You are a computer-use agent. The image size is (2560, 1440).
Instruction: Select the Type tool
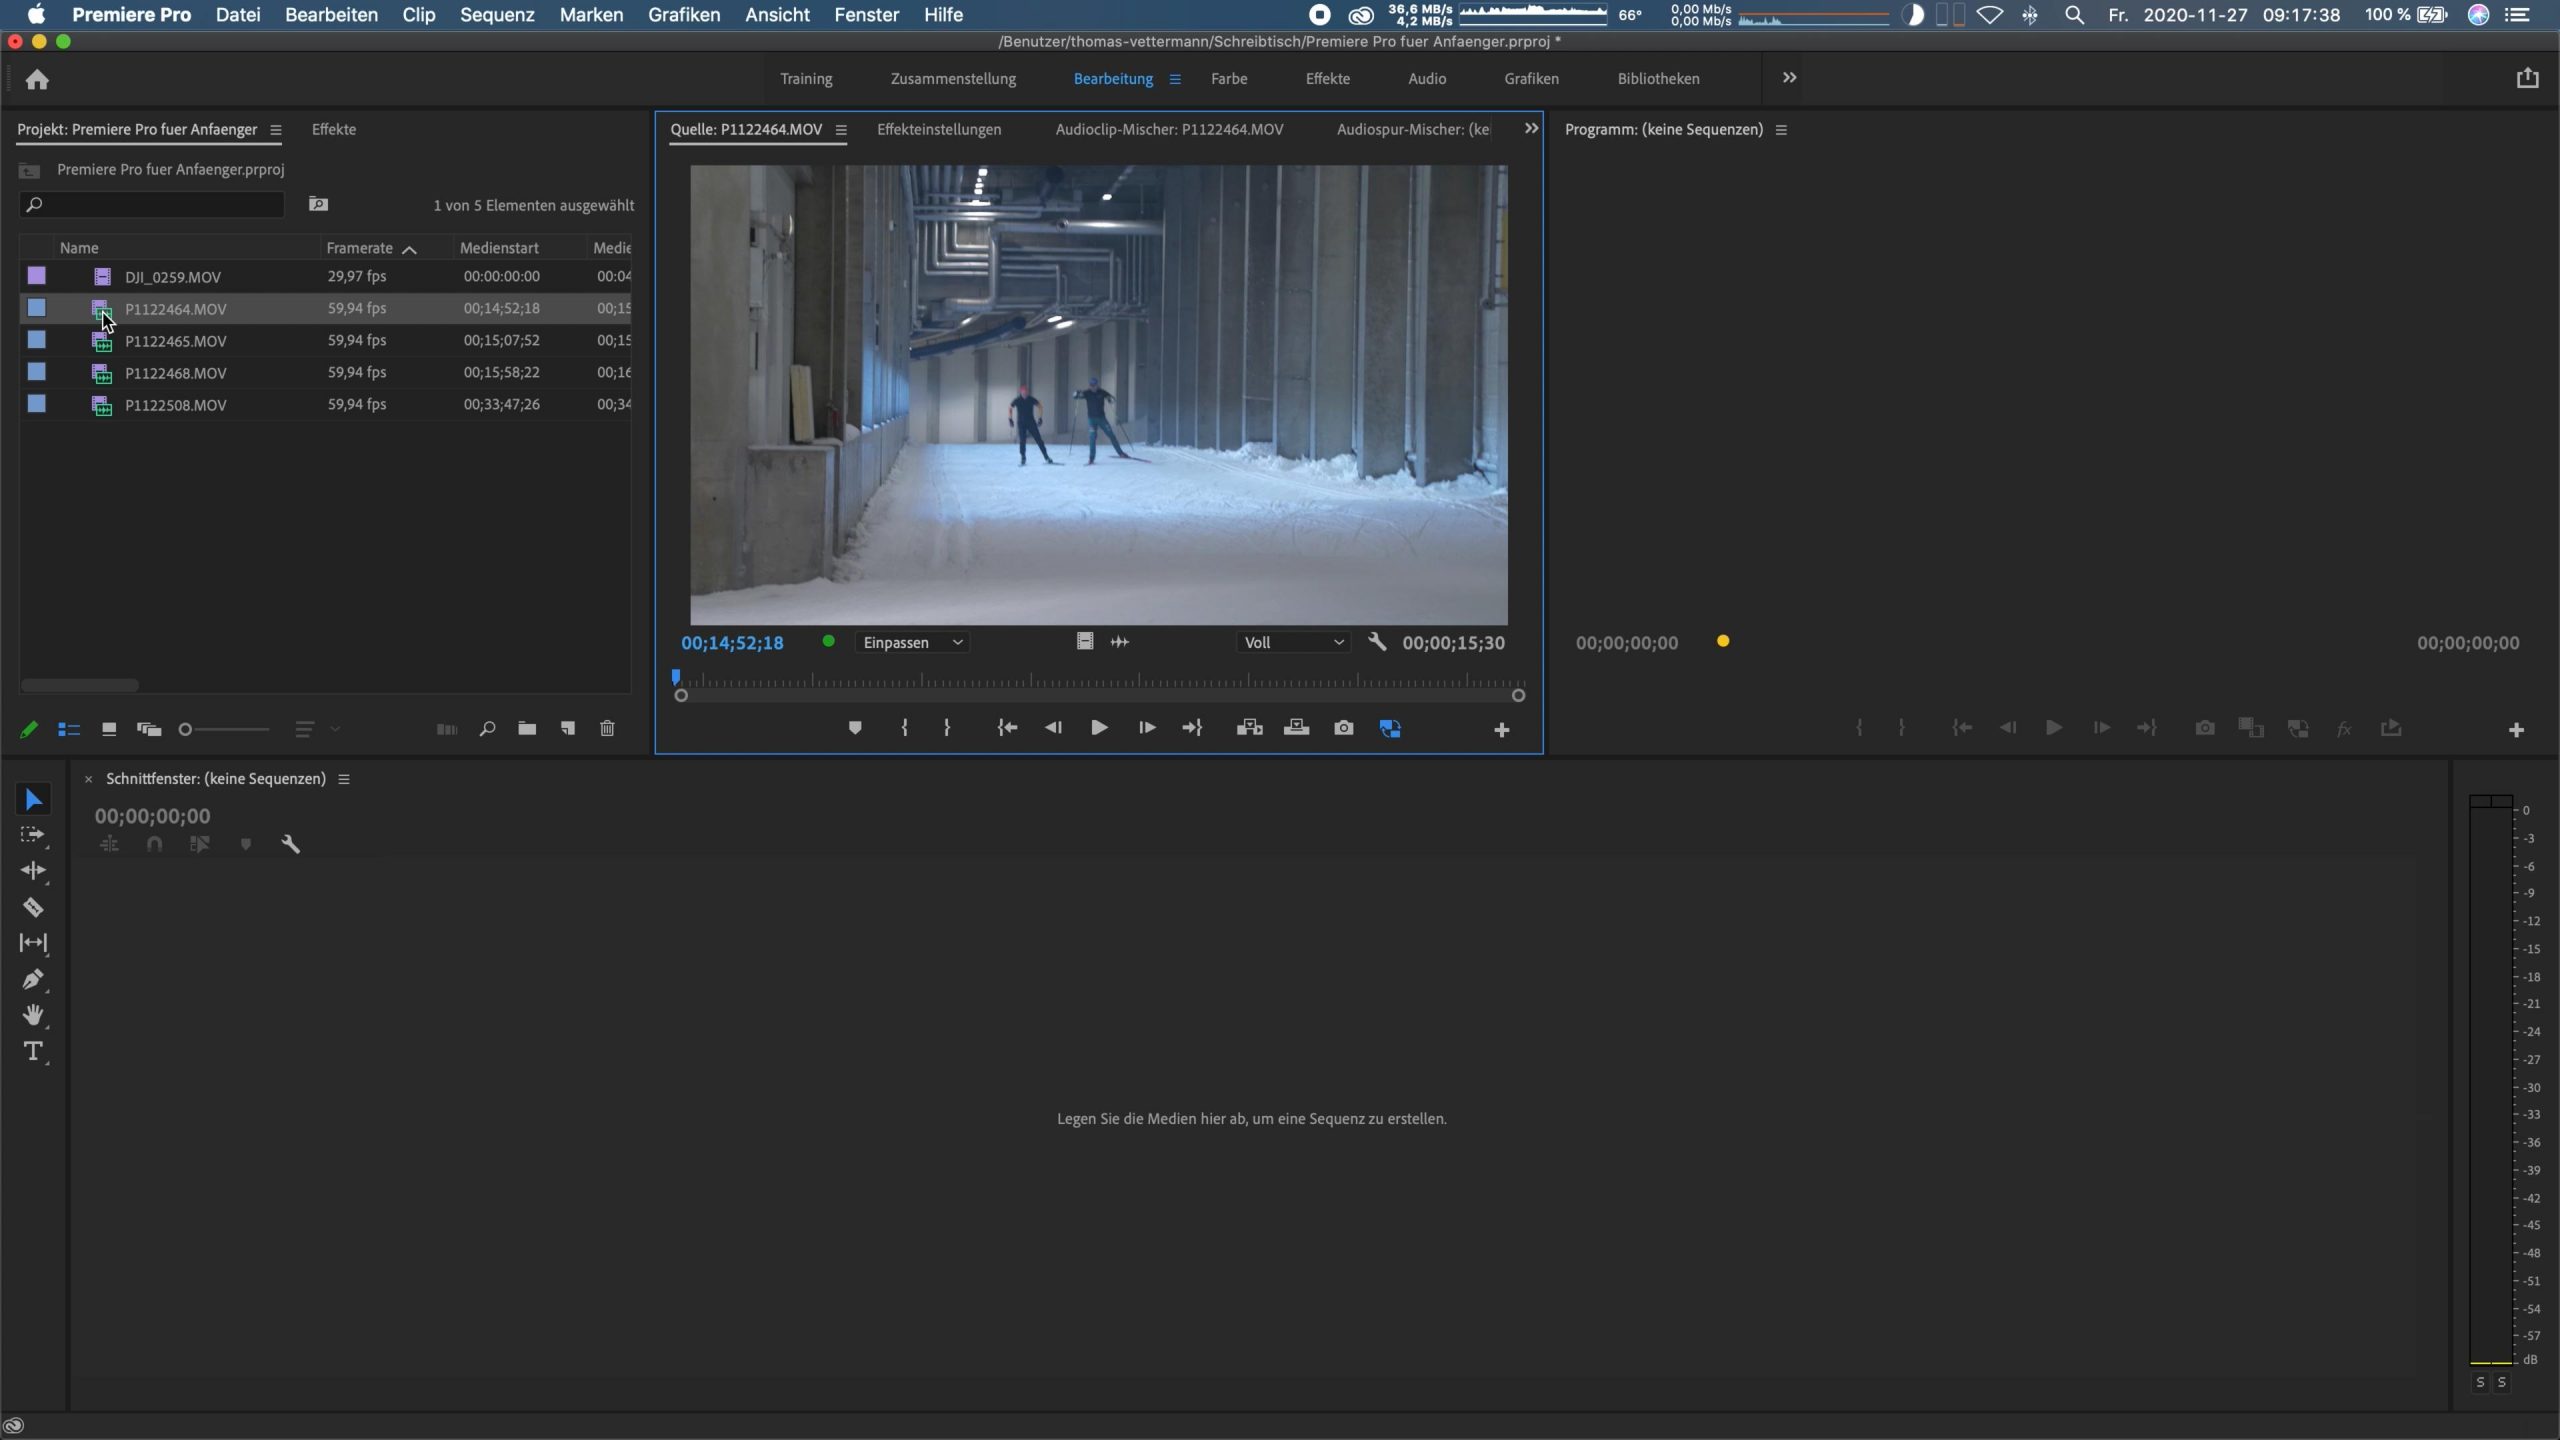(x=33, y=1051)
